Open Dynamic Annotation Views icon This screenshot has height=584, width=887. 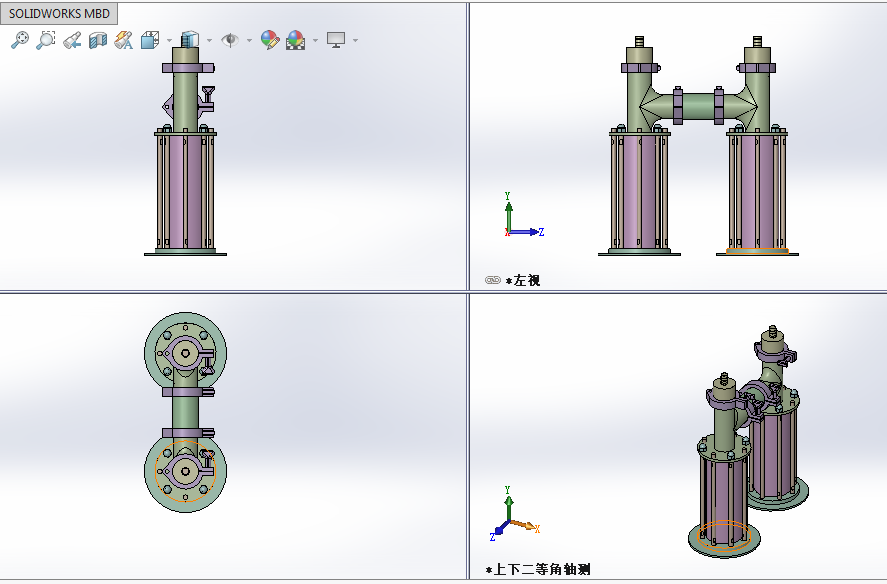coord(123,40)
